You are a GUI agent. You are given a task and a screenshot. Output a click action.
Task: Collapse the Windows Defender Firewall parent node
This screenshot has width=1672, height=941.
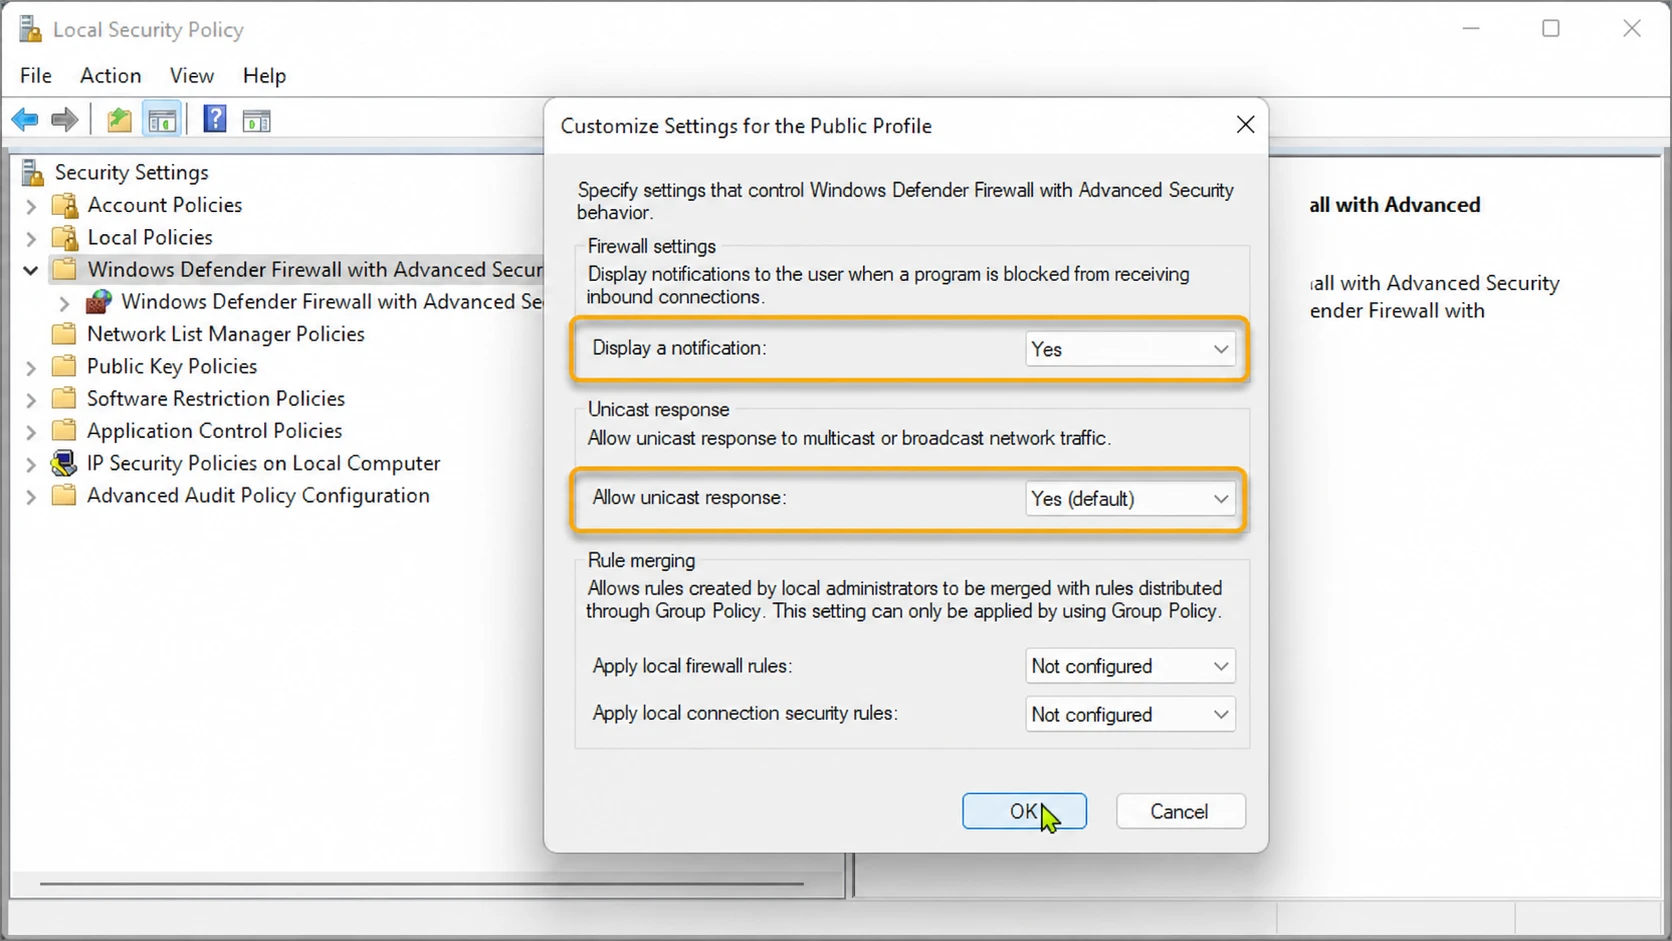(31, 270)
